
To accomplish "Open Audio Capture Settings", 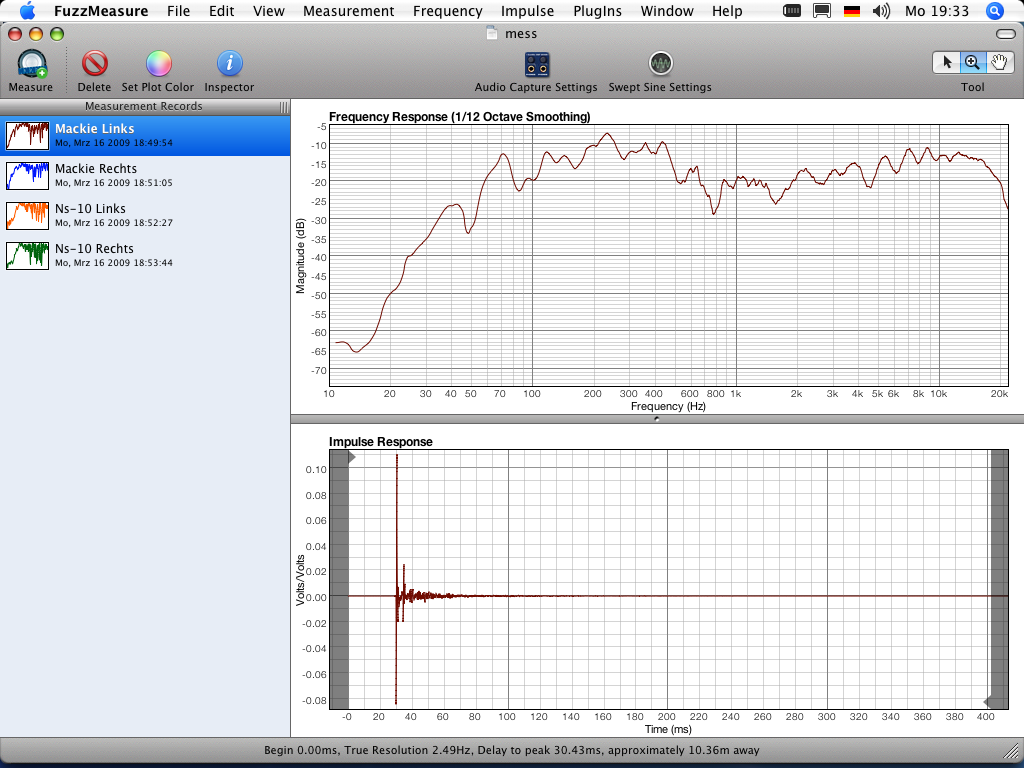I will point(536,65).
